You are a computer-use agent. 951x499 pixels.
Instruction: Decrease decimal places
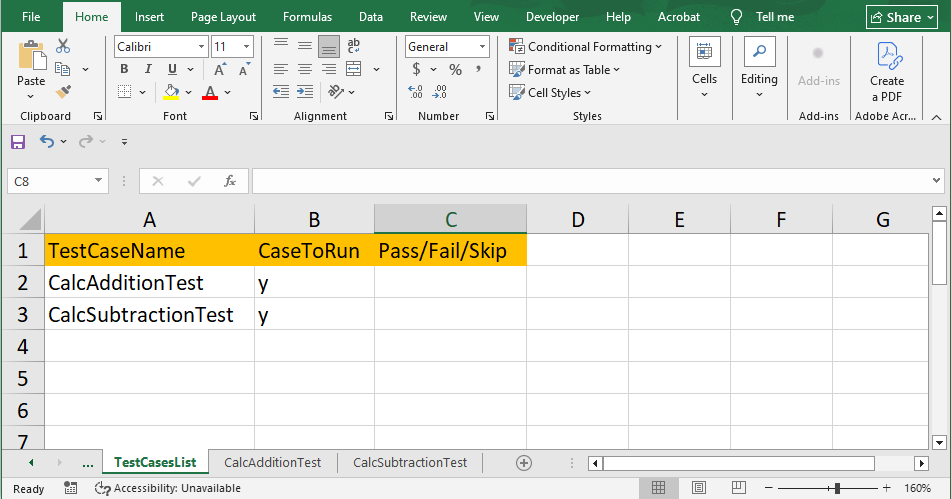[440, 92]
